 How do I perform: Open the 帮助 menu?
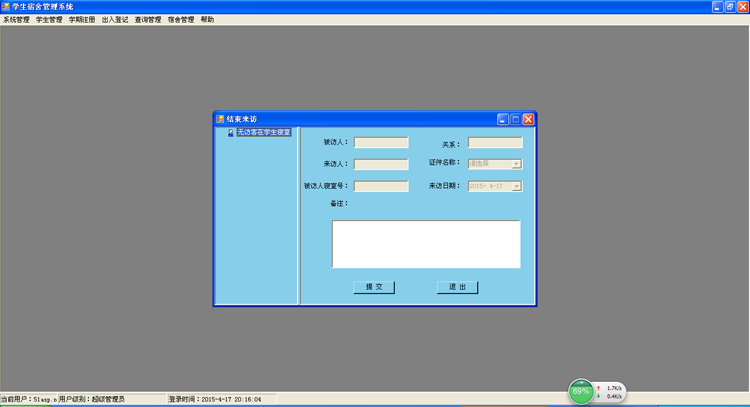coord(207,20)
